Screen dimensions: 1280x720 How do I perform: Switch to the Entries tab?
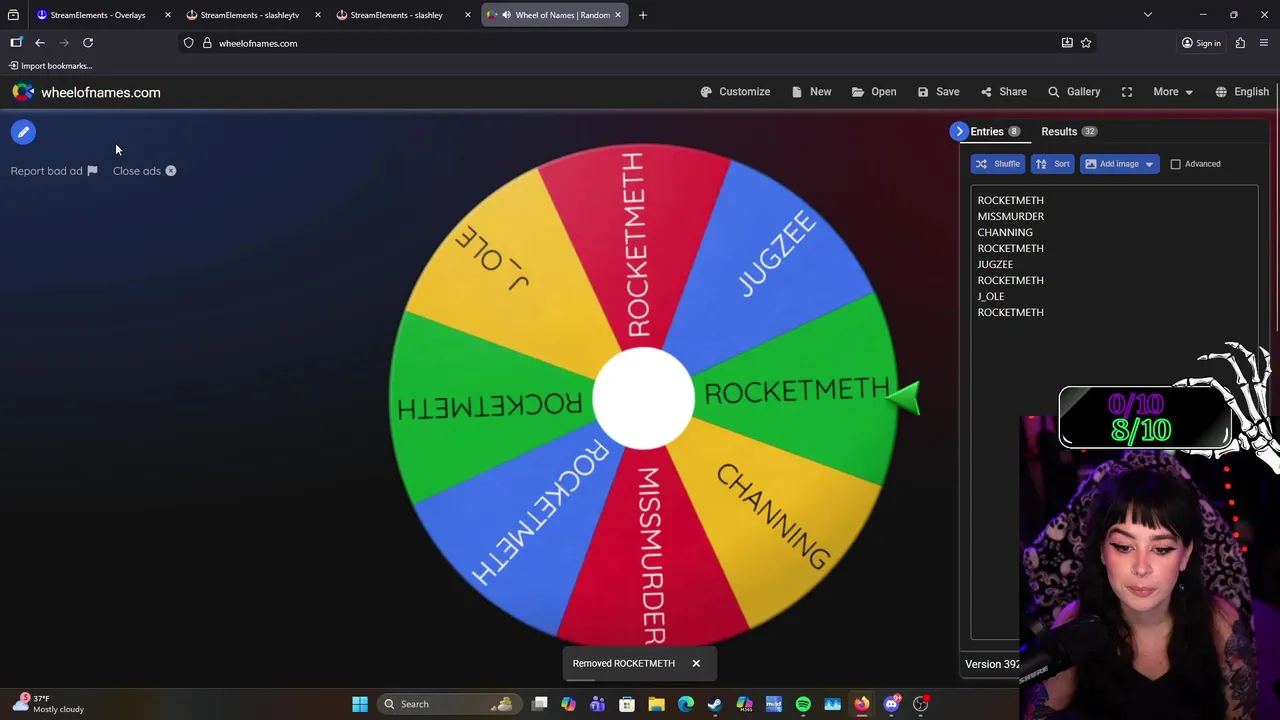995,132
